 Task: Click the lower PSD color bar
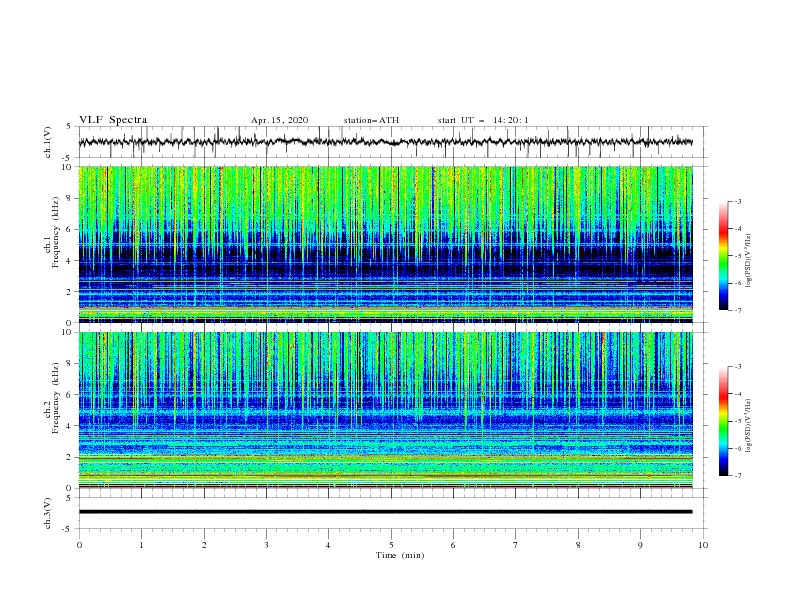pyautogui.click(x=723, y=421)
